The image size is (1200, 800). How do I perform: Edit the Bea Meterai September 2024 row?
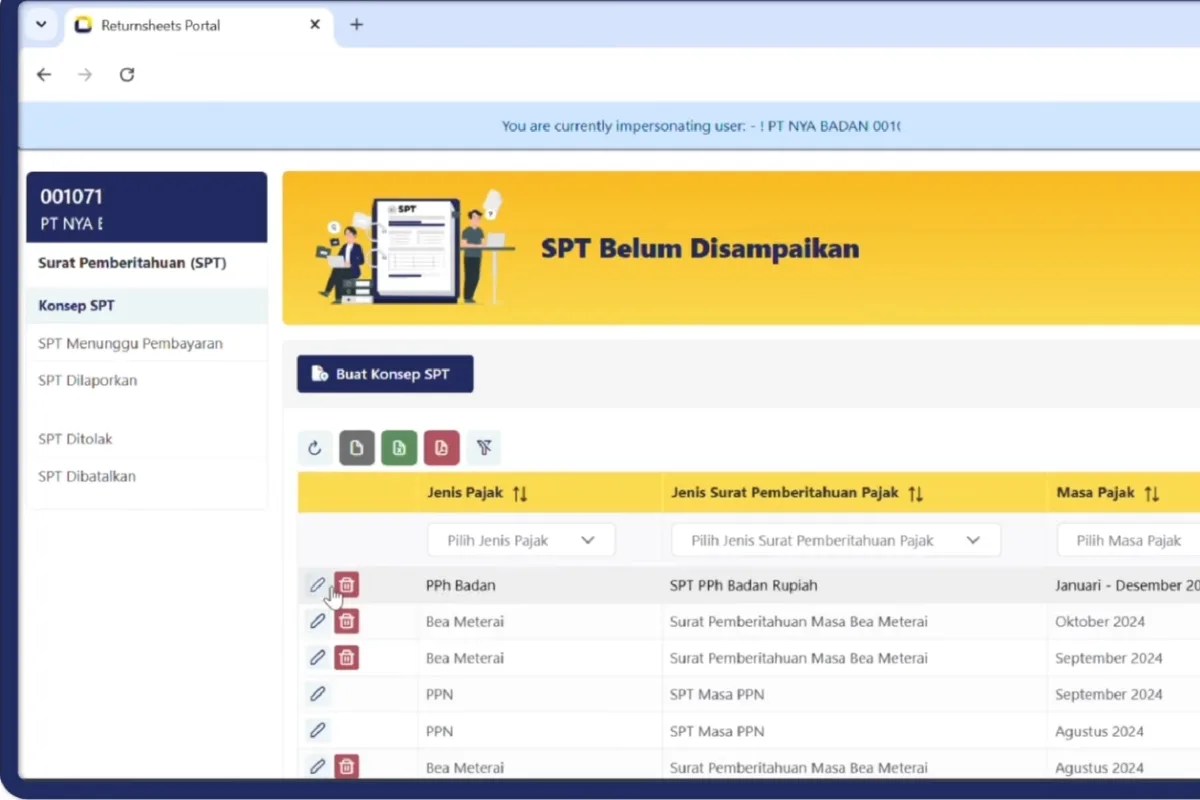pyautogui.click(x=317, y=657)
